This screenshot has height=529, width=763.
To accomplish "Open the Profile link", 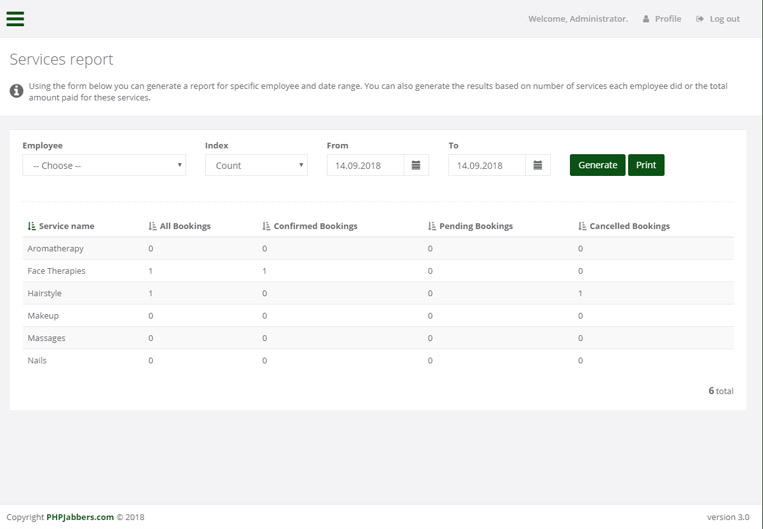I will (668, 19).
